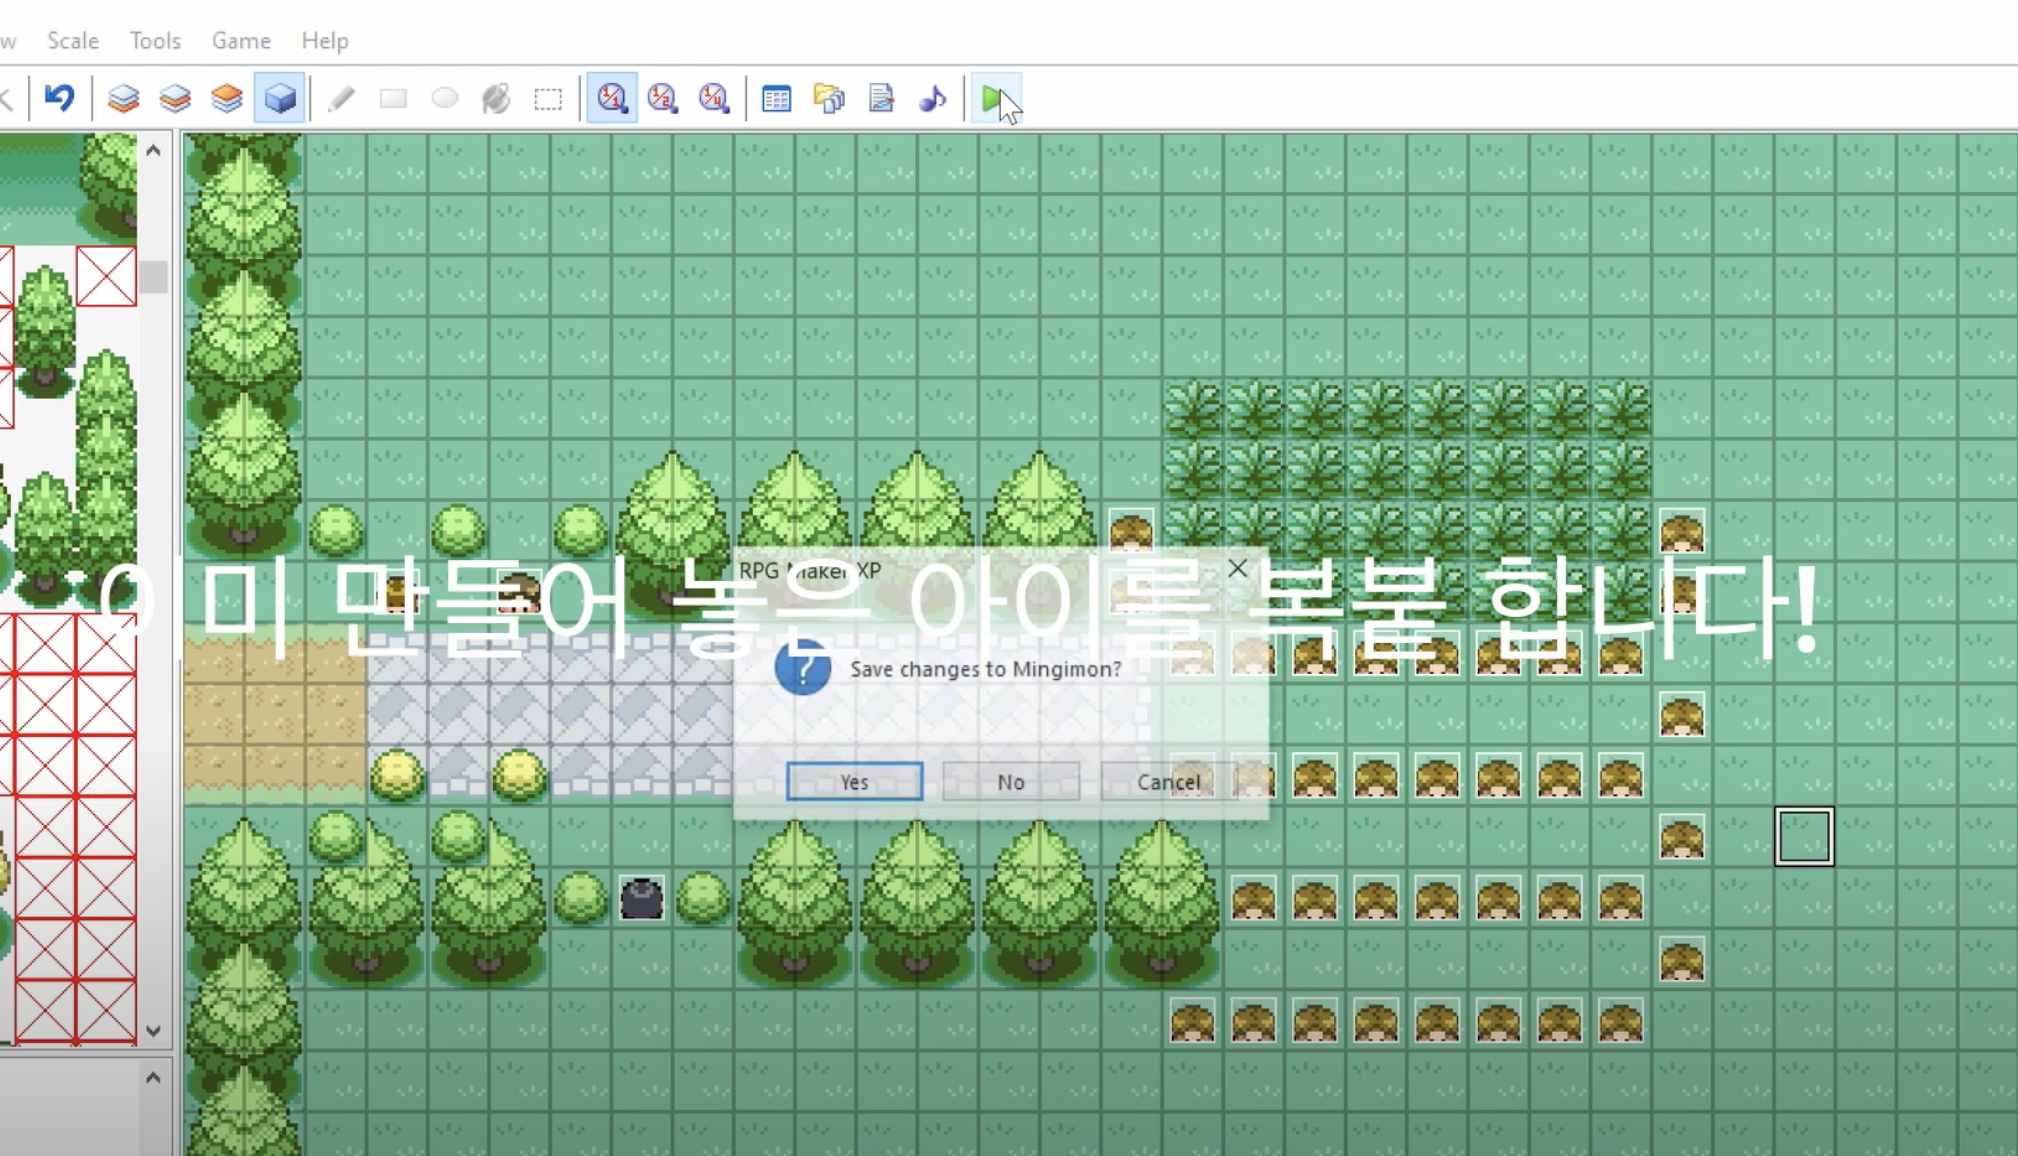Click Yes to save changes
The width and height of the screenshot is (2018, 1156).
pos(855,781)
